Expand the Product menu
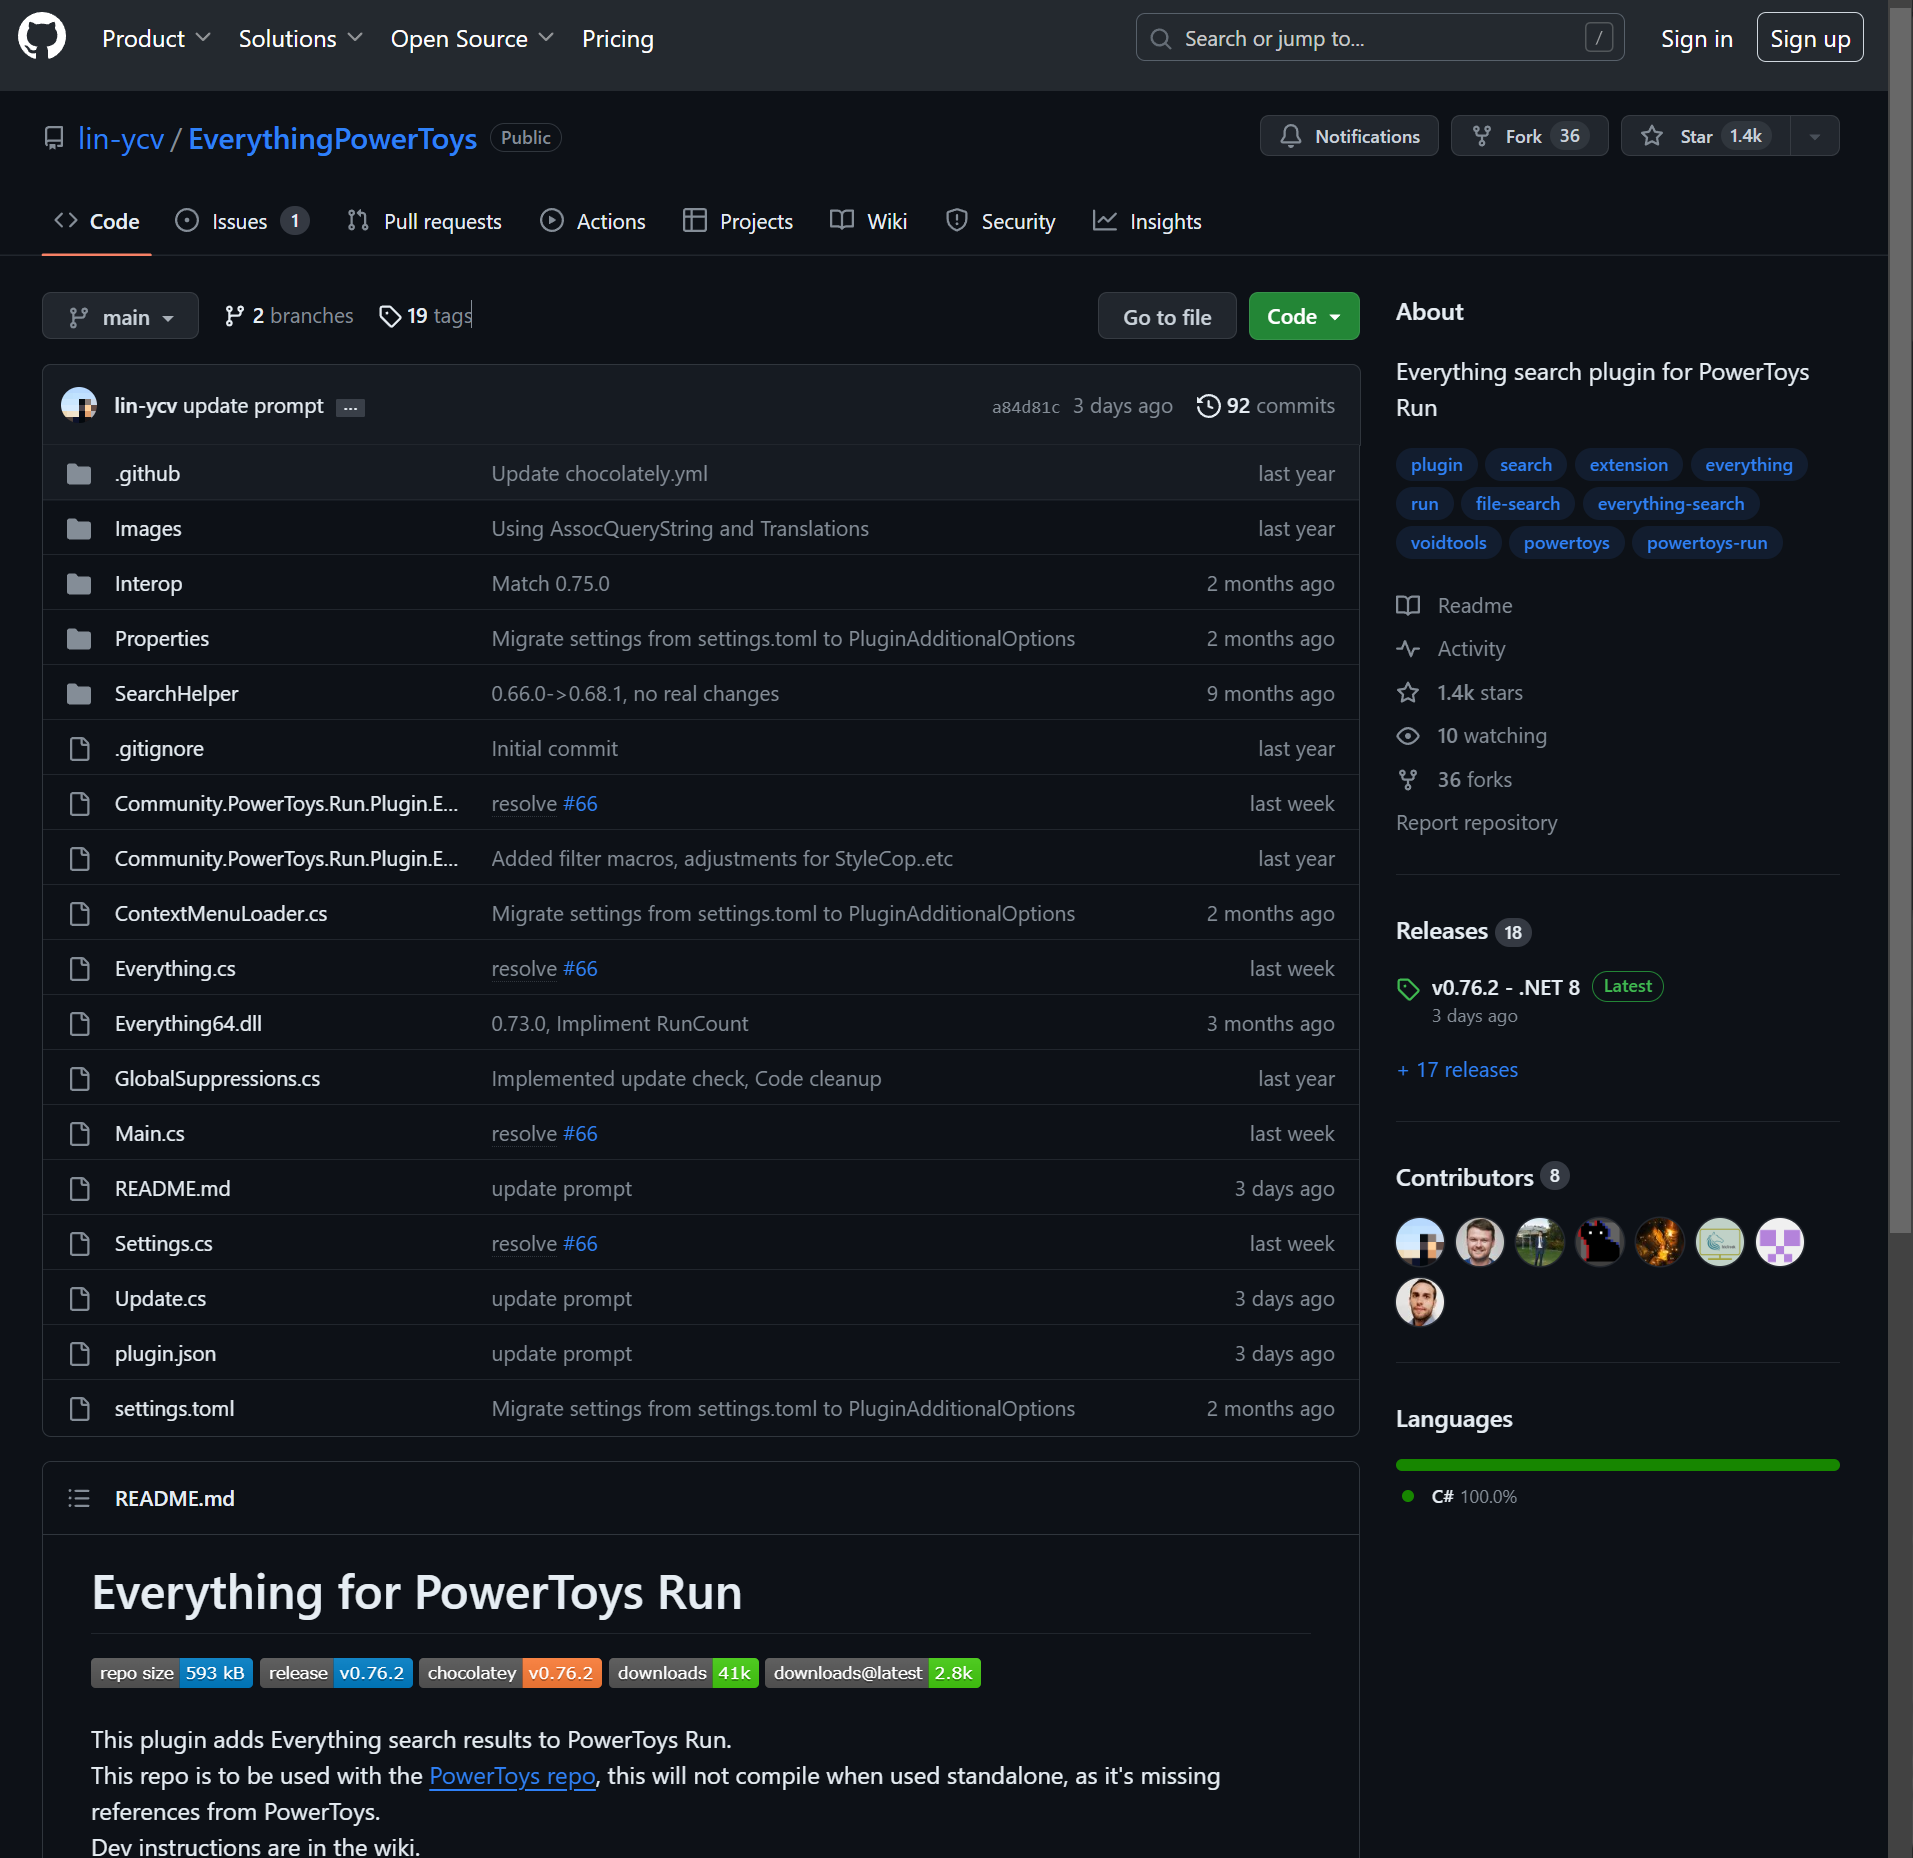Screen dimensions: 1913x1858 tap(156, 39)
